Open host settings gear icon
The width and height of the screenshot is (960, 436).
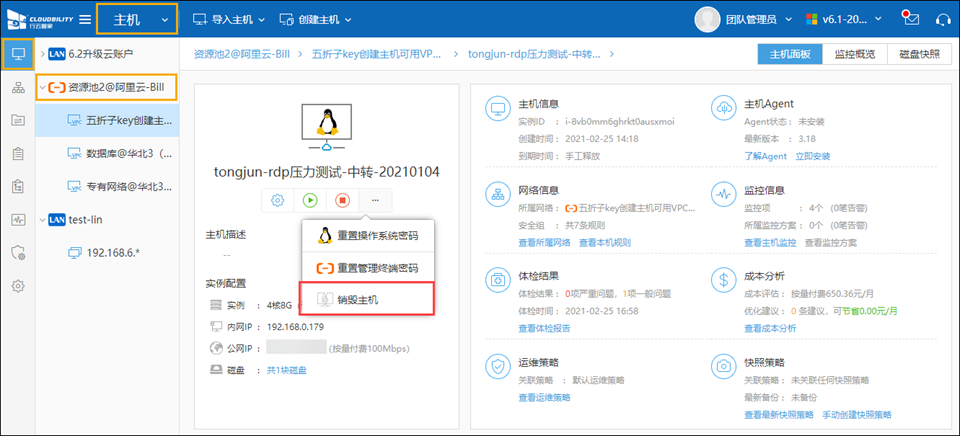[x=277, y=200]
